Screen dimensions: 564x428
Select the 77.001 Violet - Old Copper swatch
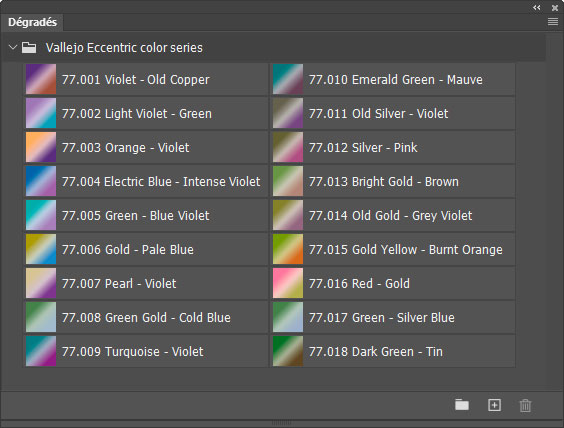point(41,79)
